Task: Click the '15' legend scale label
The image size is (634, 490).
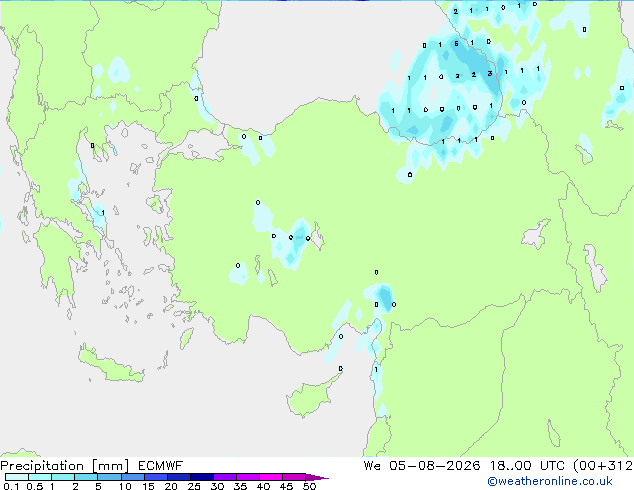Action: 148,486
